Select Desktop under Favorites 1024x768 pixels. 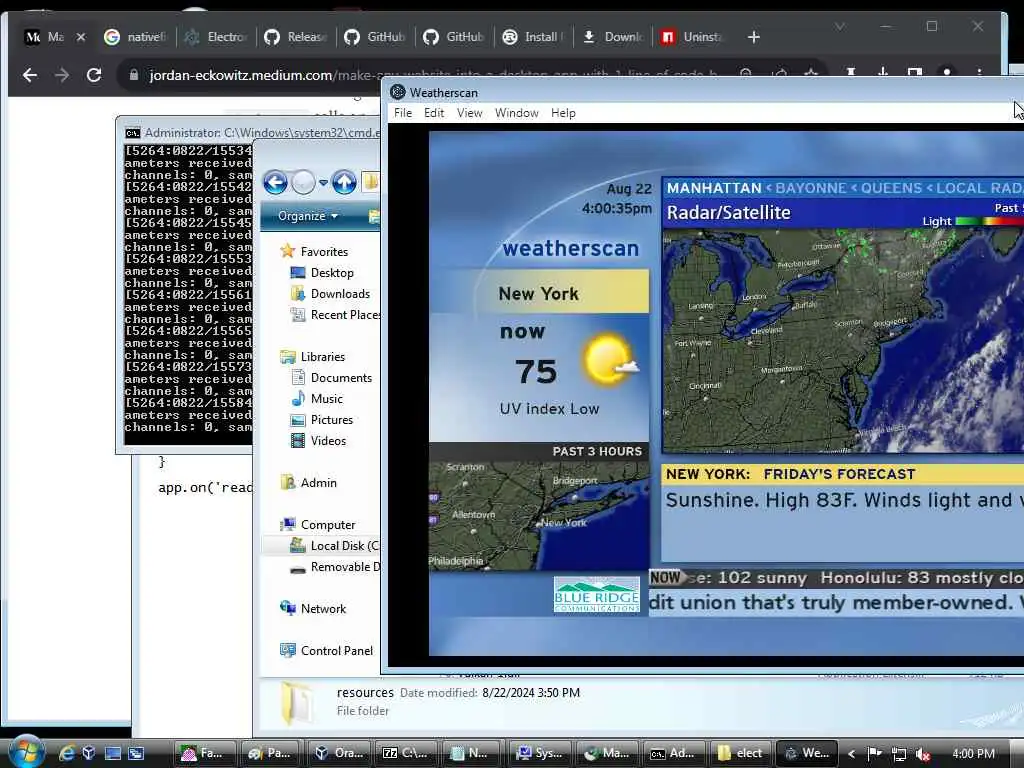pos(321,272)
